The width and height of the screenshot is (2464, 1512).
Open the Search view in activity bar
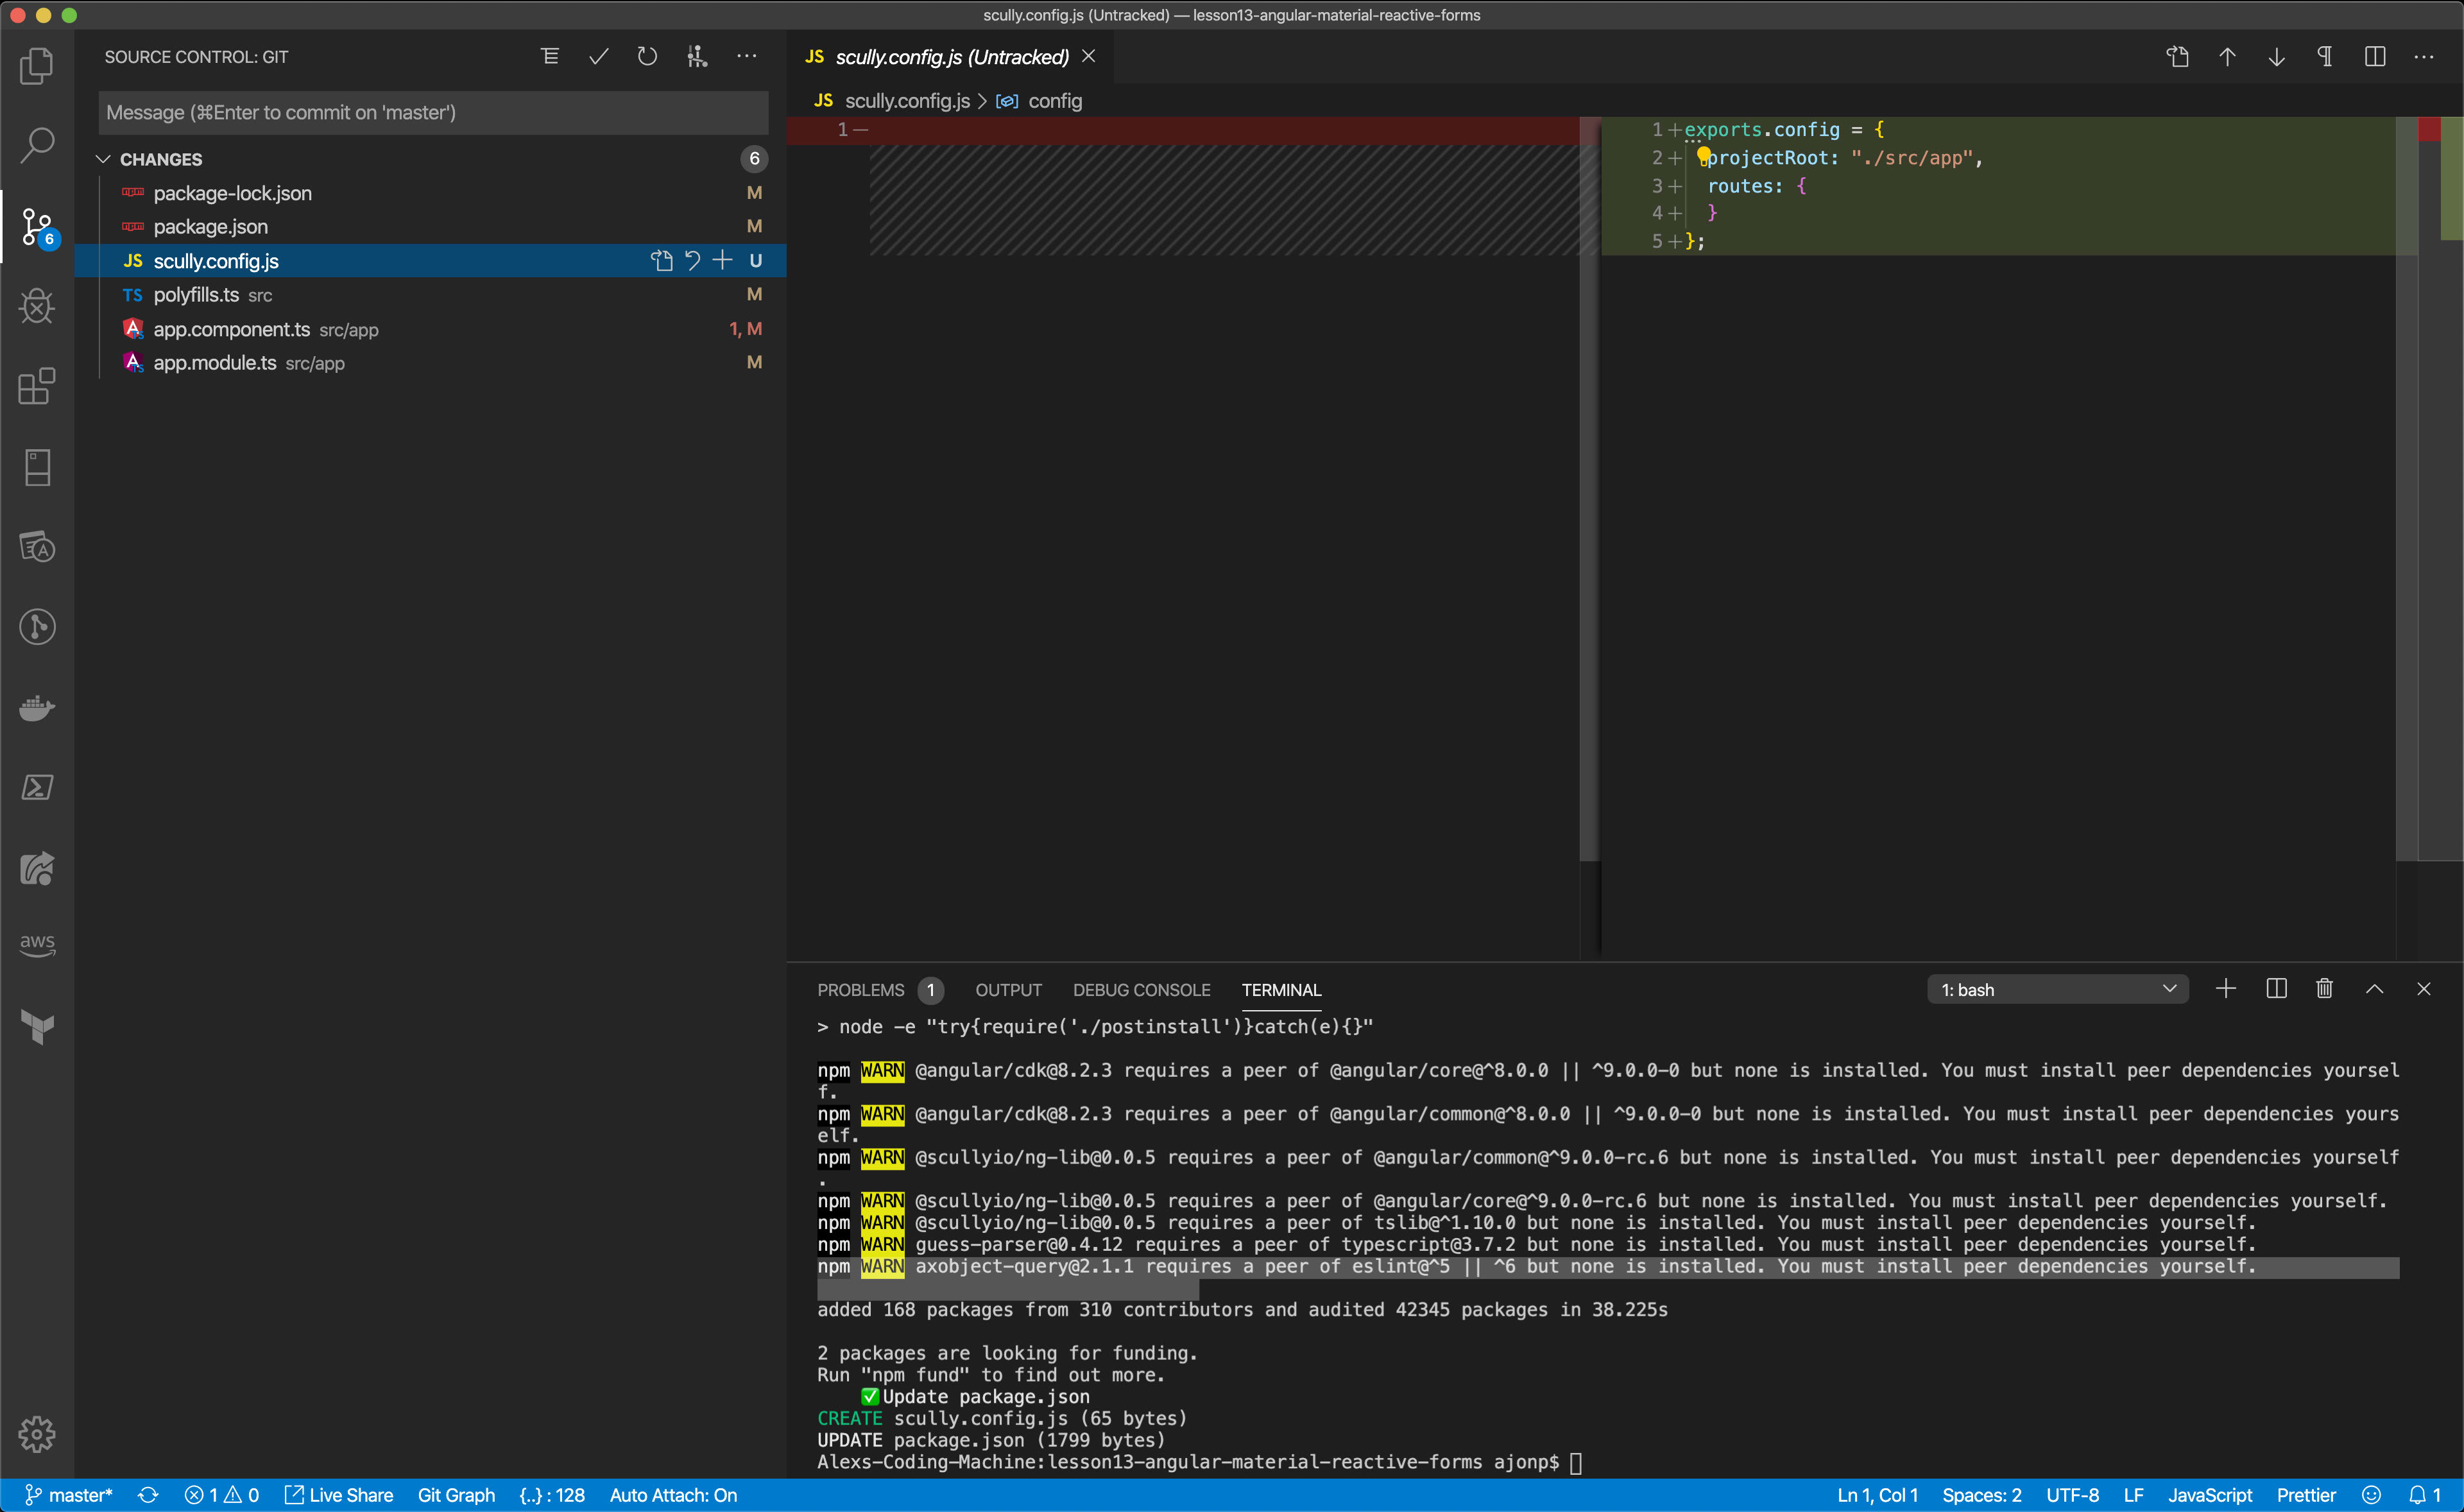pyautogui.click(x=37, y=146)
